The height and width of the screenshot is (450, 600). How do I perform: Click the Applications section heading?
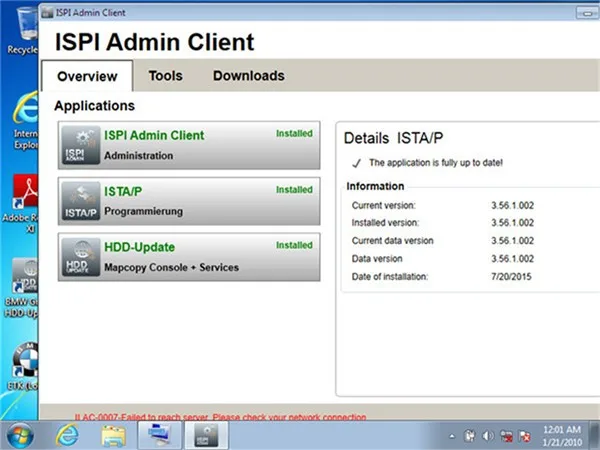click(95, 106)
